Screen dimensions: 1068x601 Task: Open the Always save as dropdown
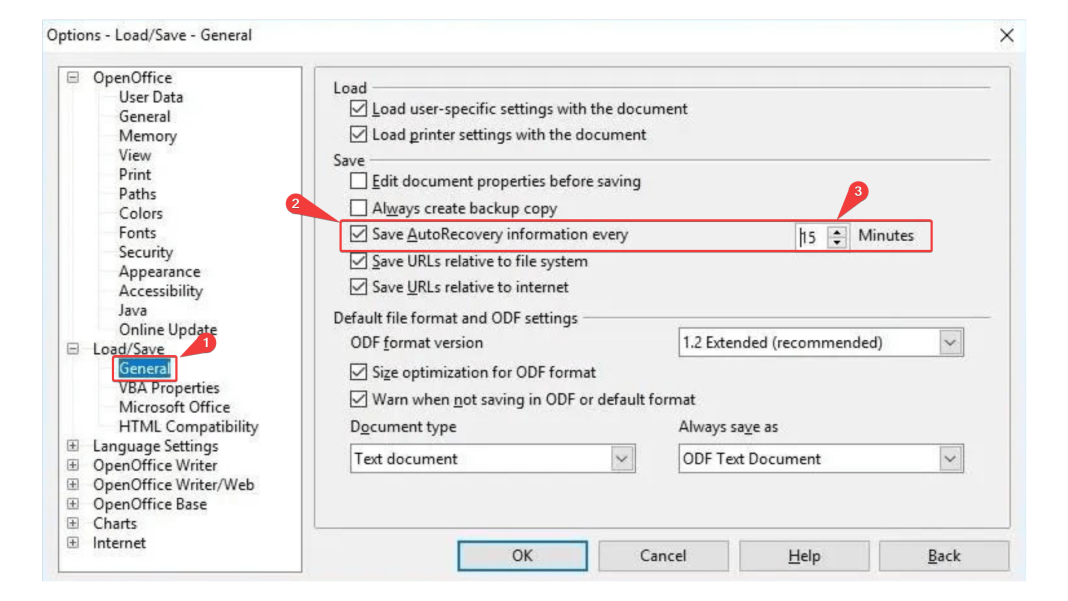tap(950, 459)
